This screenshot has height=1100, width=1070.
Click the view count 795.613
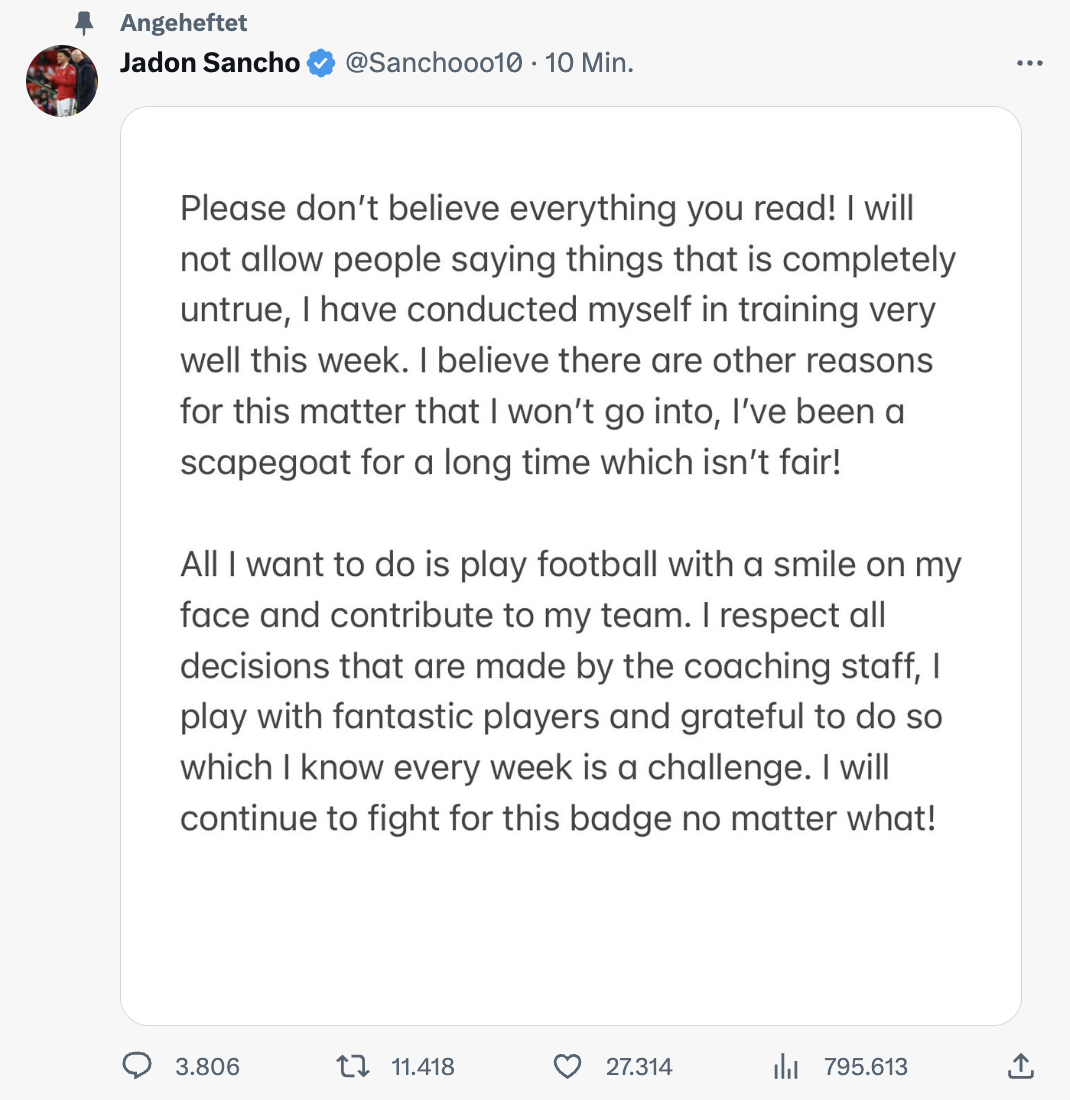(865, 1067)
